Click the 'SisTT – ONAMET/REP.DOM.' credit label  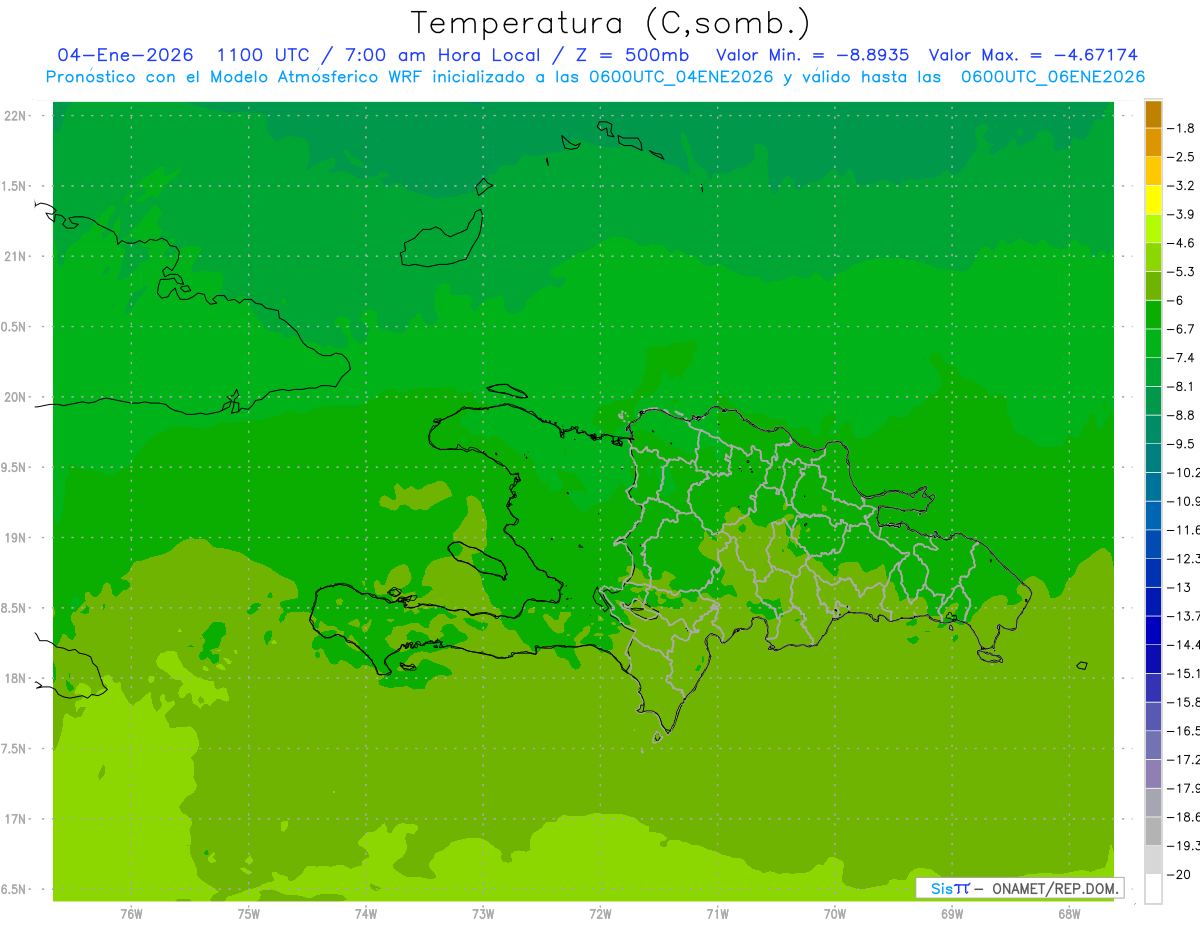coord(1021,888)
